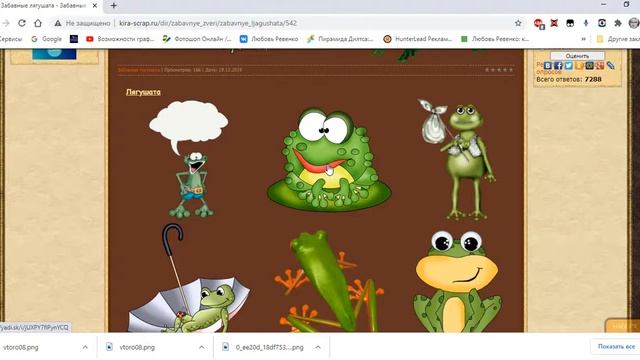This screenshot has height=360, width=640.
Task: Expand the second vtoro08.png download options arrow
Action: tap(202, 347)
